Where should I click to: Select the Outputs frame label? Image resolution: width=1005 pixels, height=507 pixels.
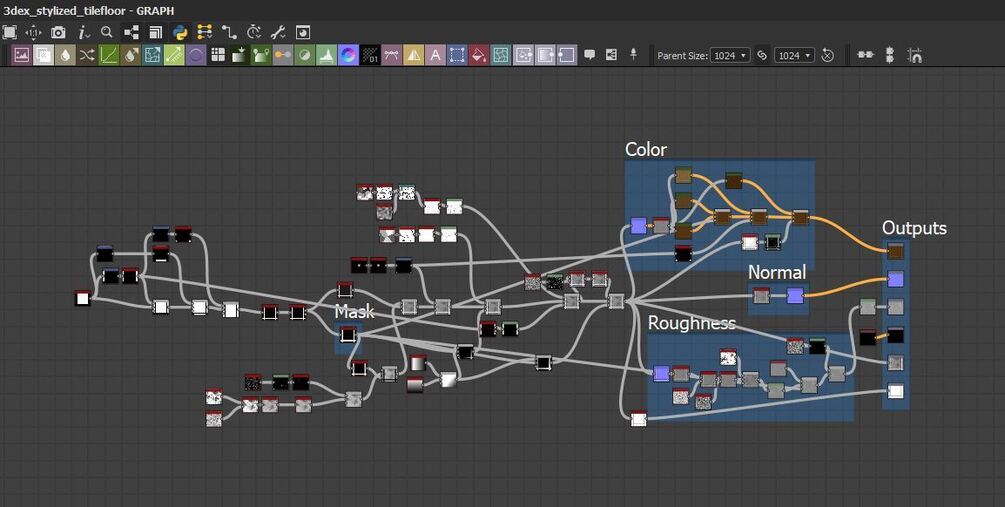[914, 228]
